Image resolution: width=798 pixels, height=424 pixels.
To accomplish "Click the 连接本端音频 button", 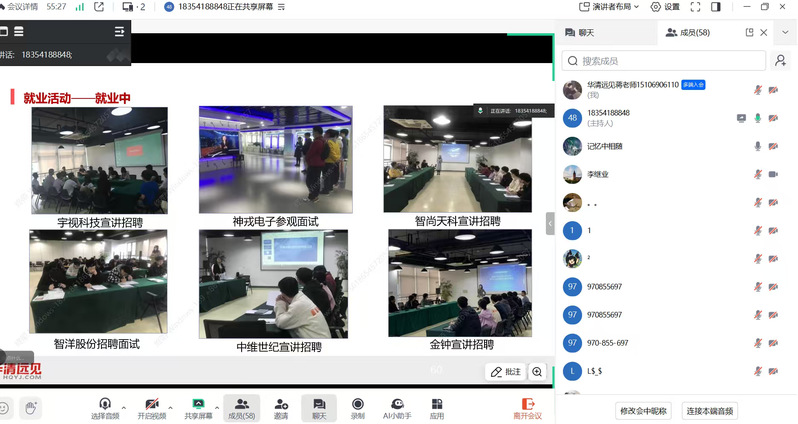I will click(709, 410).
